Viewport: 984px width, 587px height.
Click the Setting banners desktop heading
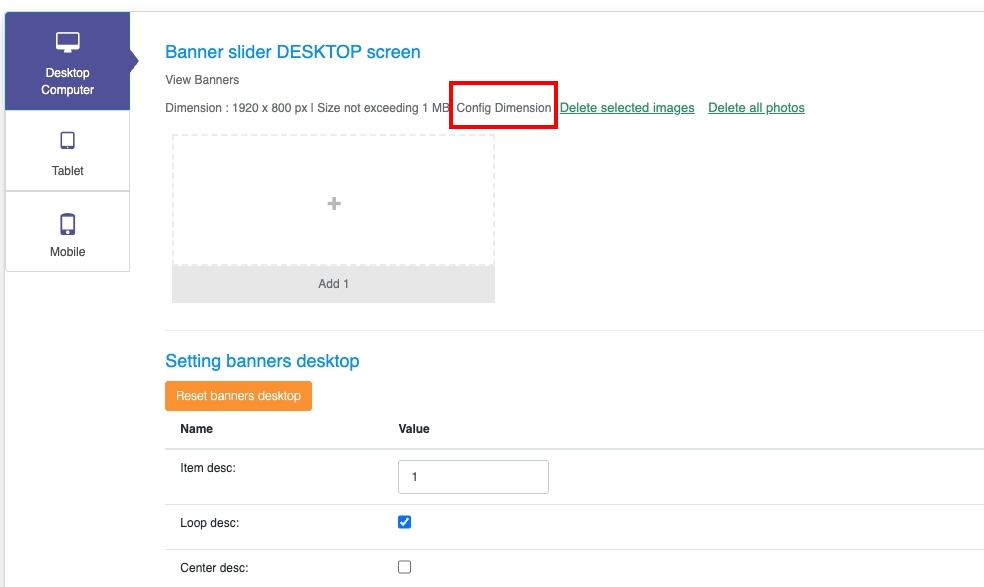[262, 361]
